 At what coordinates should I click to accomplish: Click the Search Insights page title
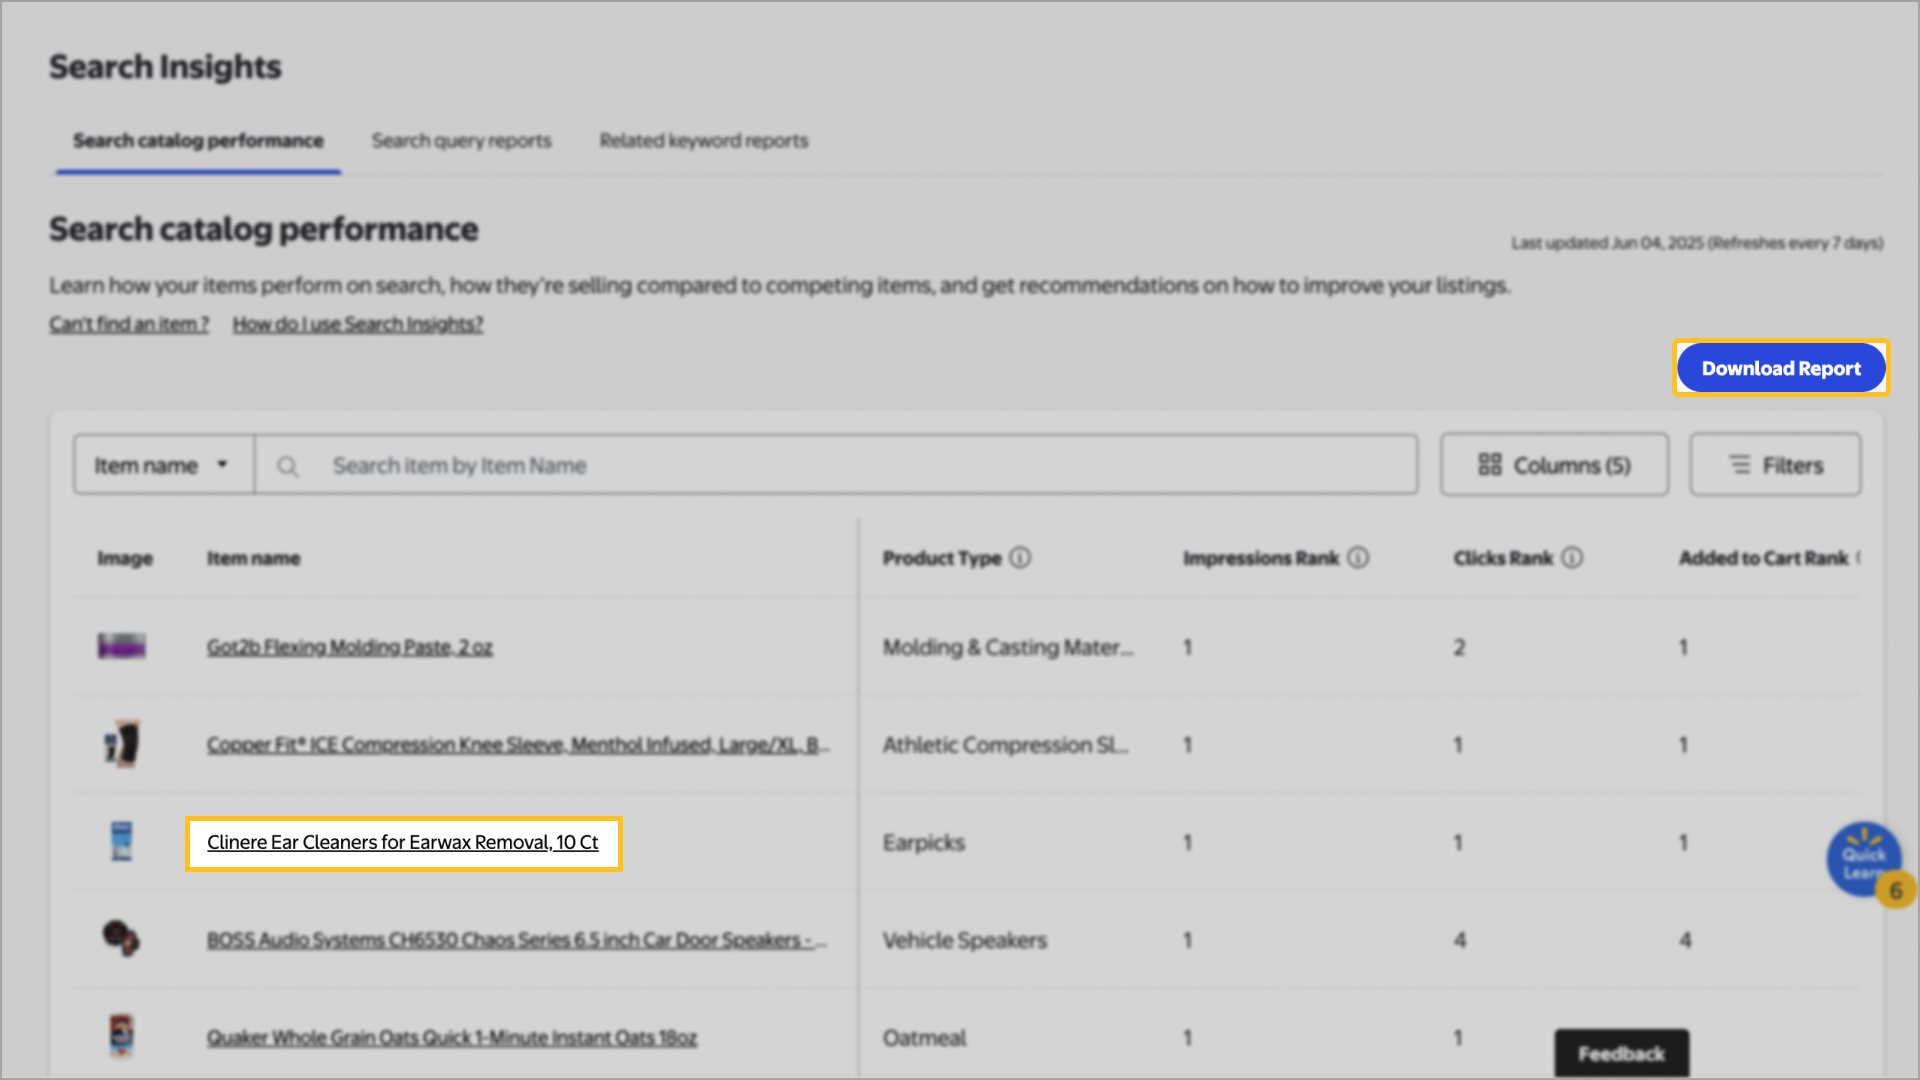(x=165, y=67)
